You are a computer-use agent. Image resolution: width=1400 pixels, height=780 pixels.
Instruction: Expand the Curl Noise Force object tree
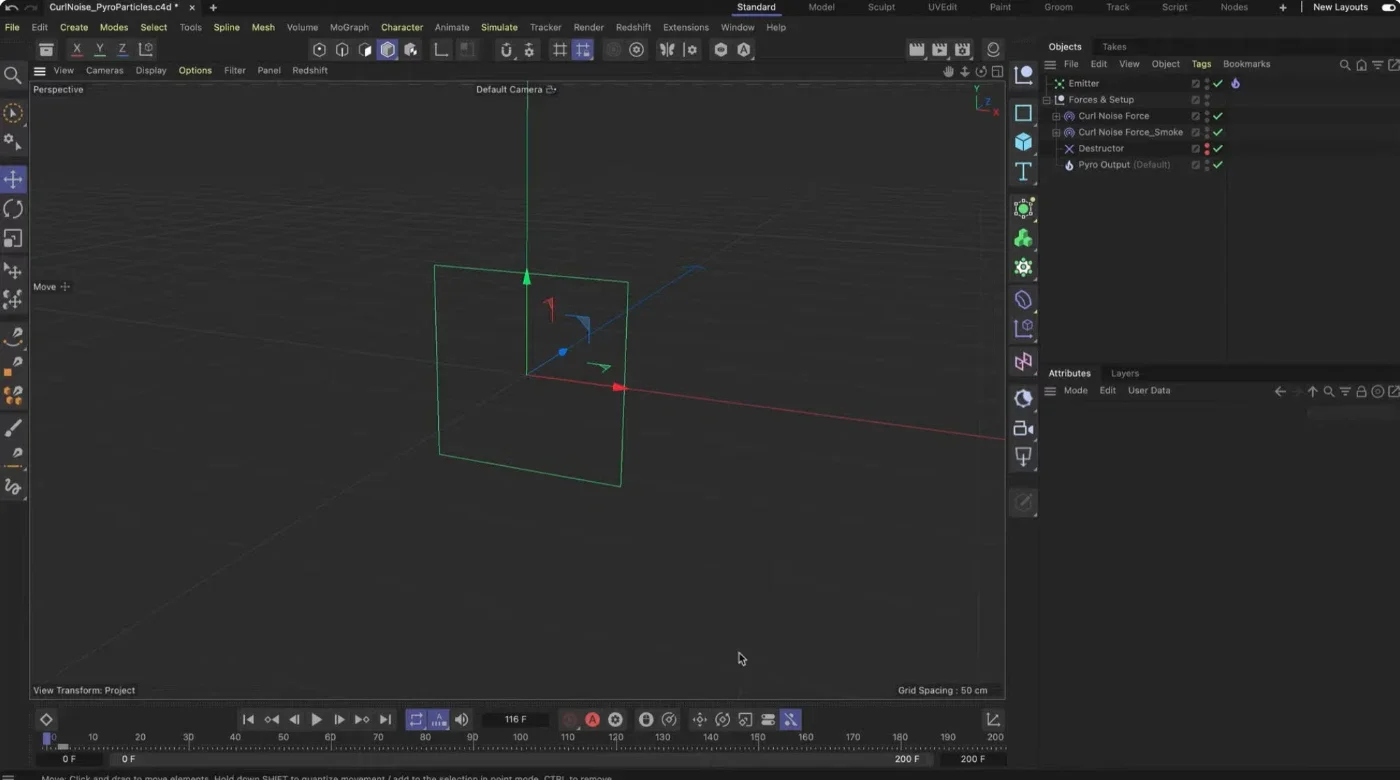(x=1056, y=116)
